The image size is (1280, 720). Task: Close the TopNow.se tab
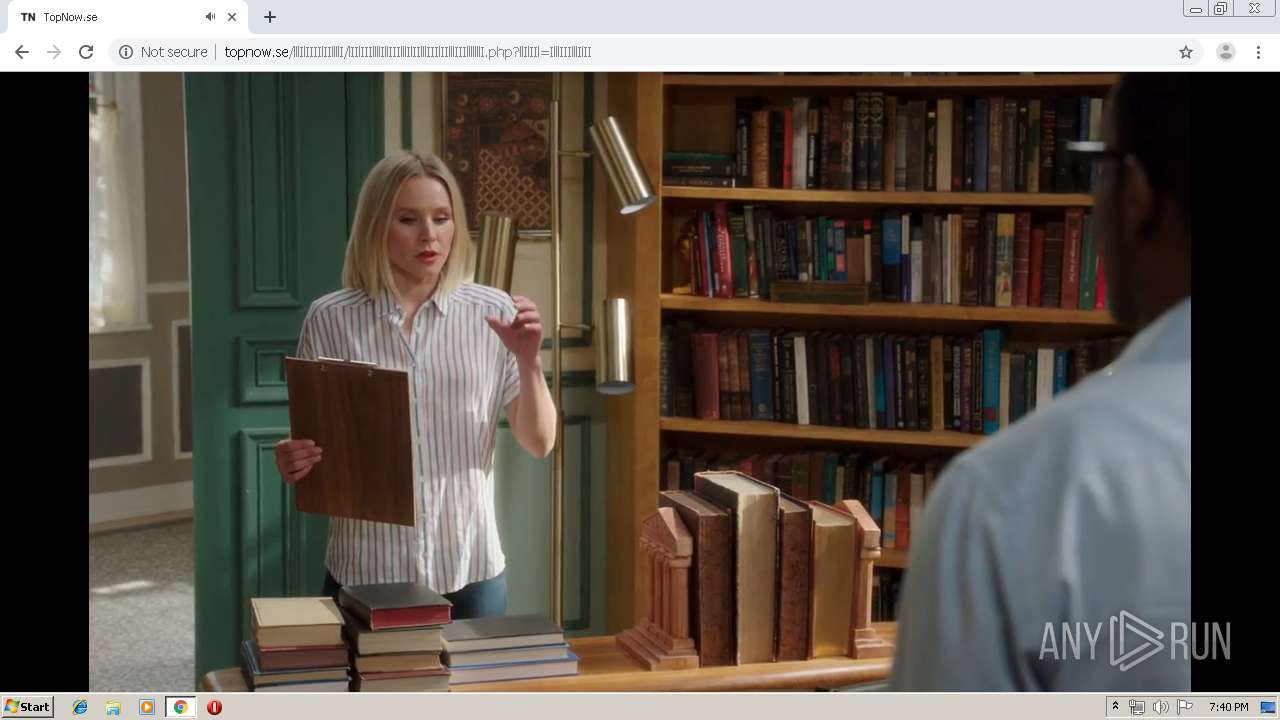point(232,17)
